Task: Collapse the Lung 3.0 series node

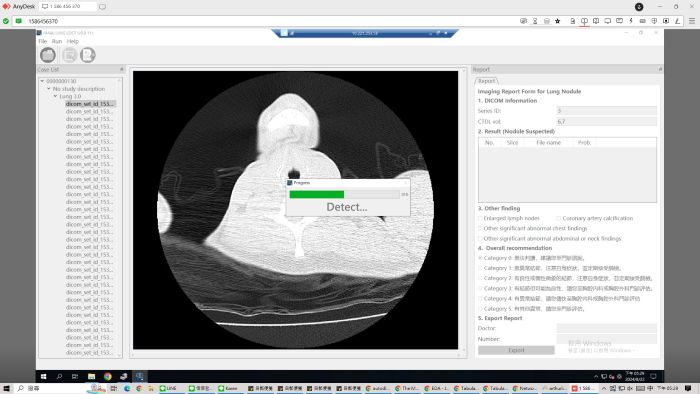Action: click(x=55, y=96)
